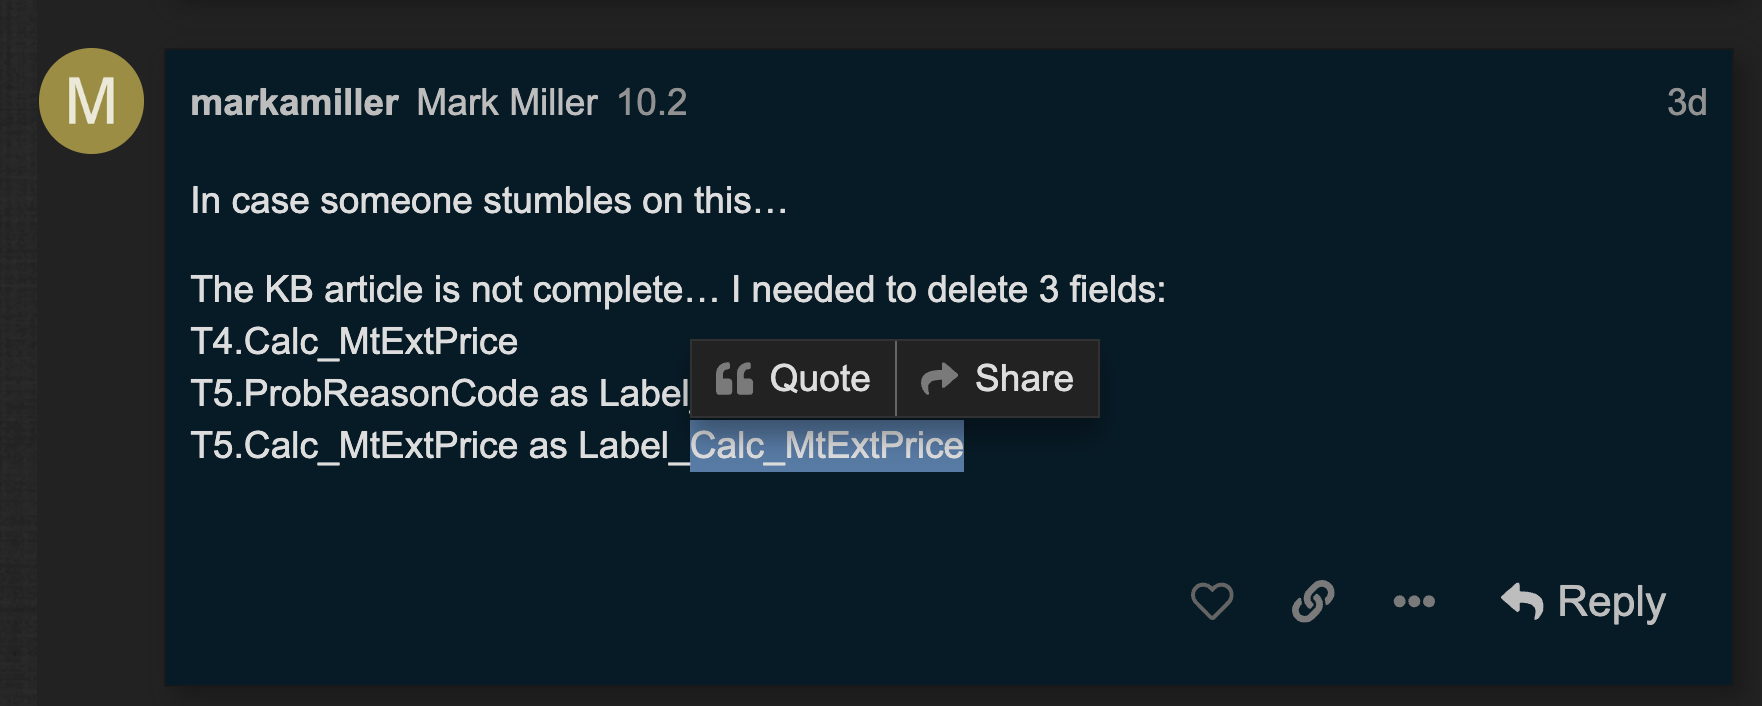
Task: Click the Share arrow icon
Action: pos(939,378)
